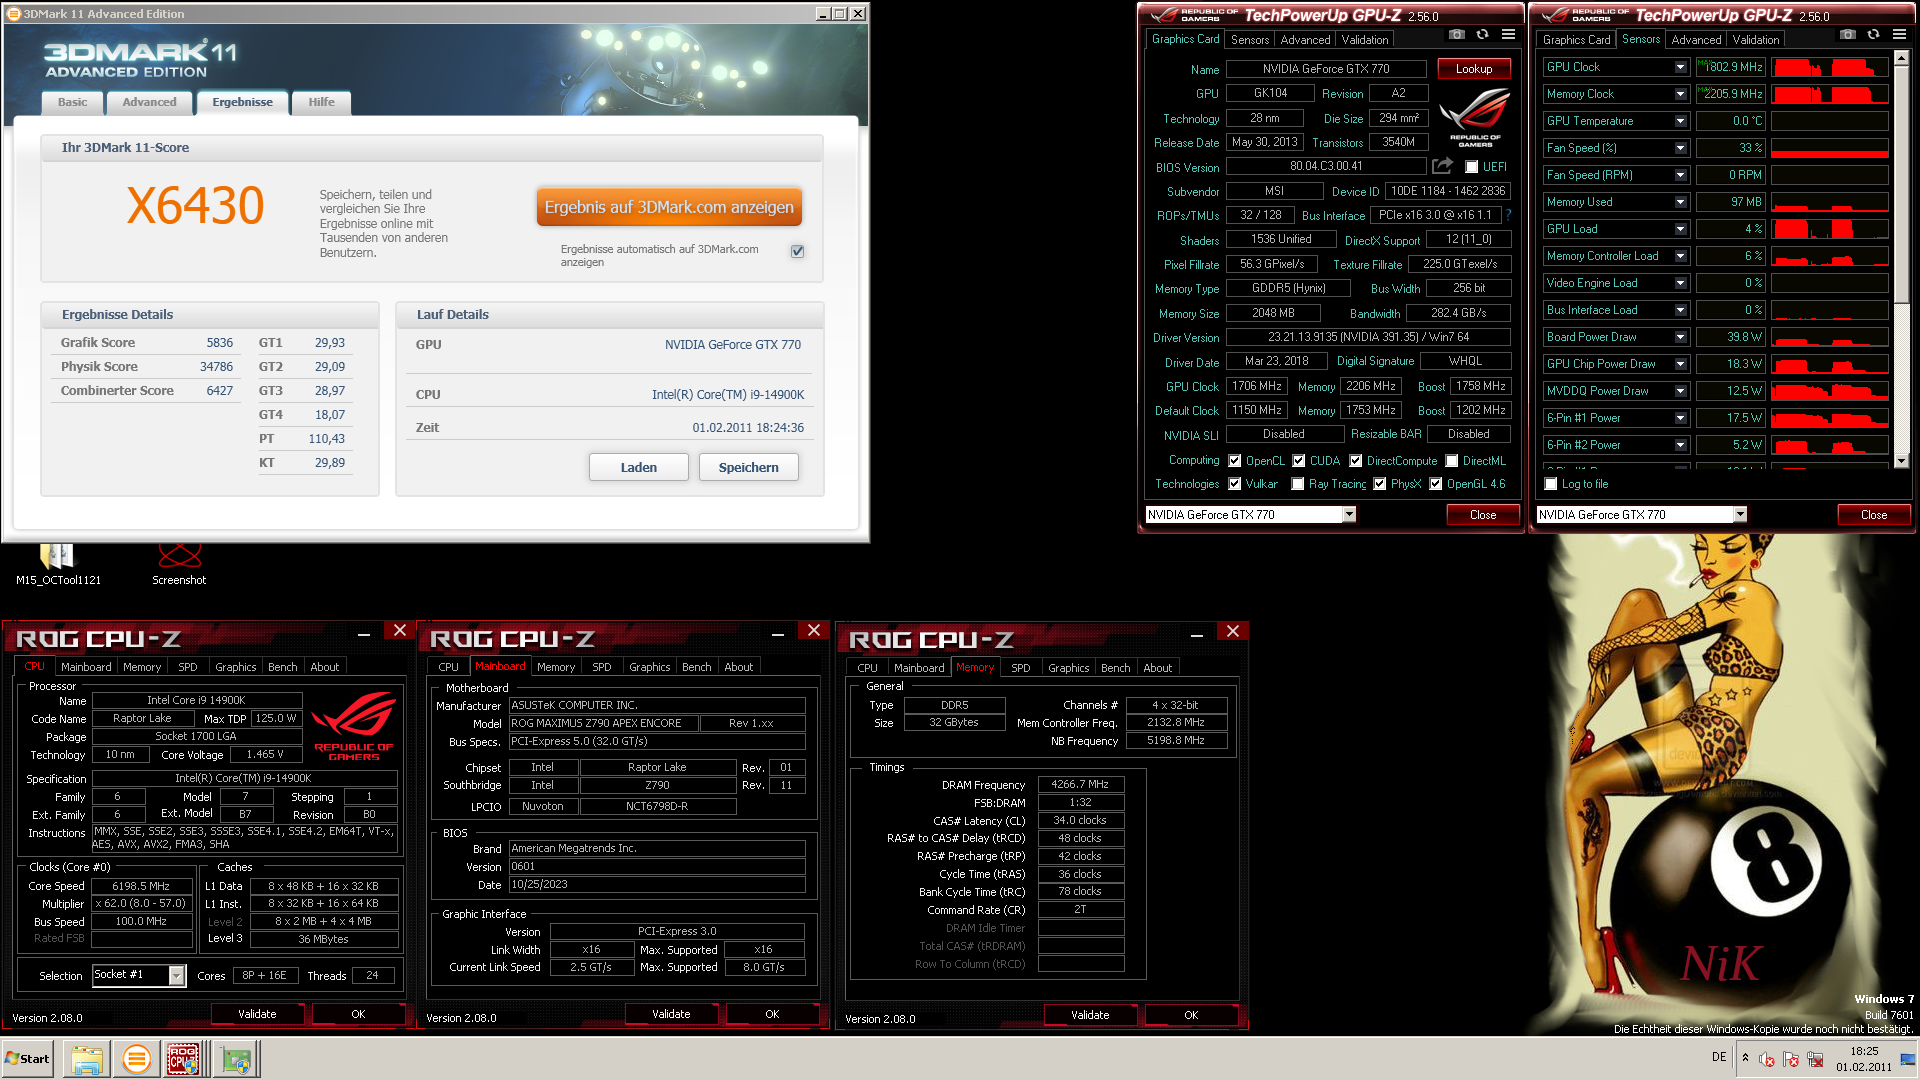Open GPU selector dropdown in Graphics Card window
The height and width of the screenshot is (1080, 1920).
tap(1349, 515)
